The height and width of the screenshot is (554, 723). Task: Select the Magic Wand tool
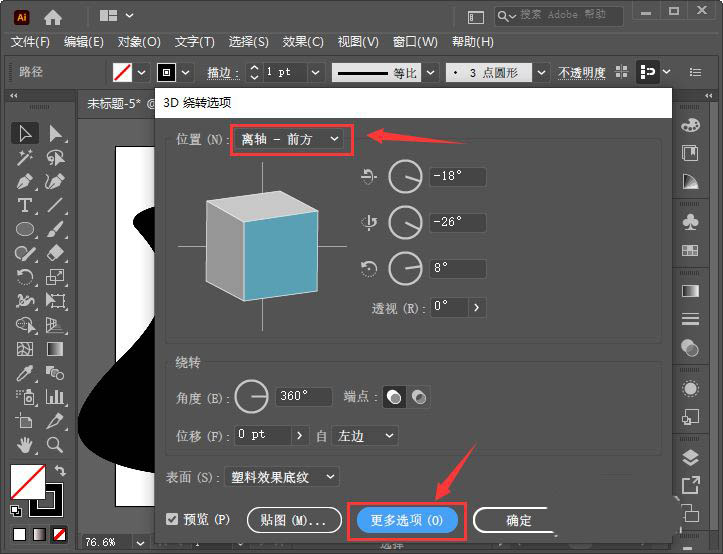coord(25,158)
